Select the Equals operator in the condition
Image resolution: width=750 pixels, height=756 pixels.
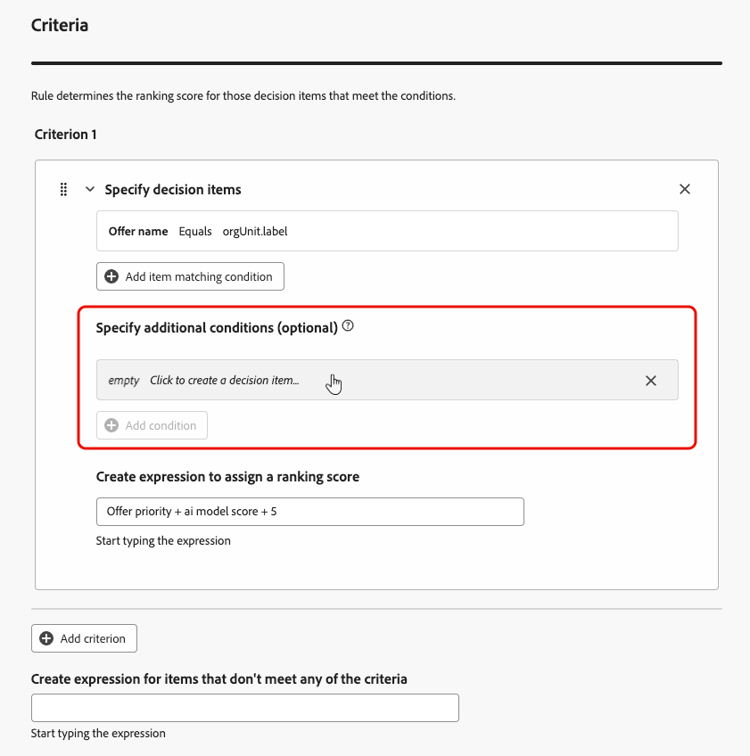[195, 231]
